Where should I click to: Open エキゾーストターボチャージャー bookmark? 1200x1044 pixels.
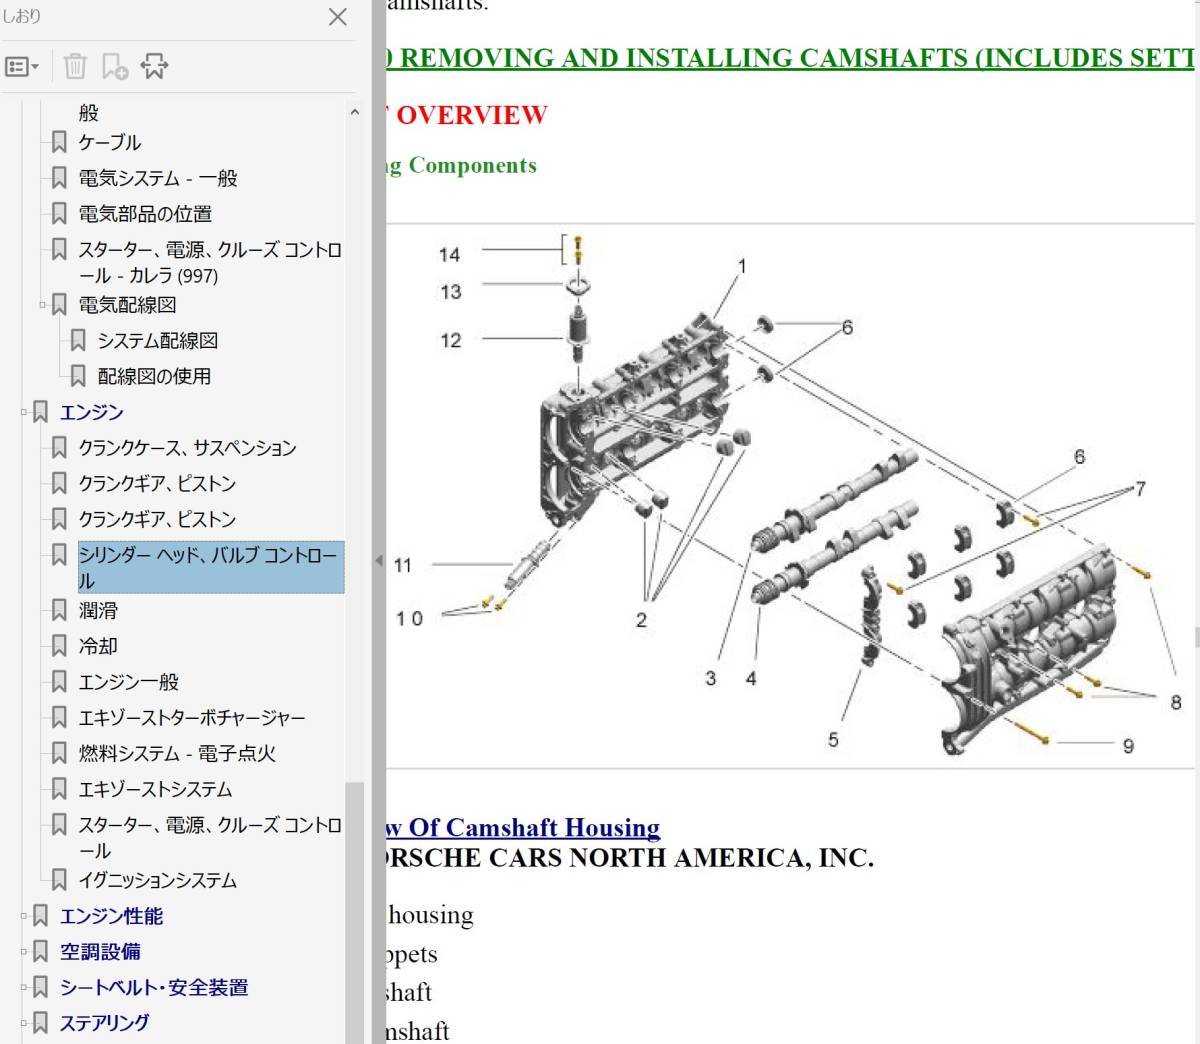coord(192,718)
